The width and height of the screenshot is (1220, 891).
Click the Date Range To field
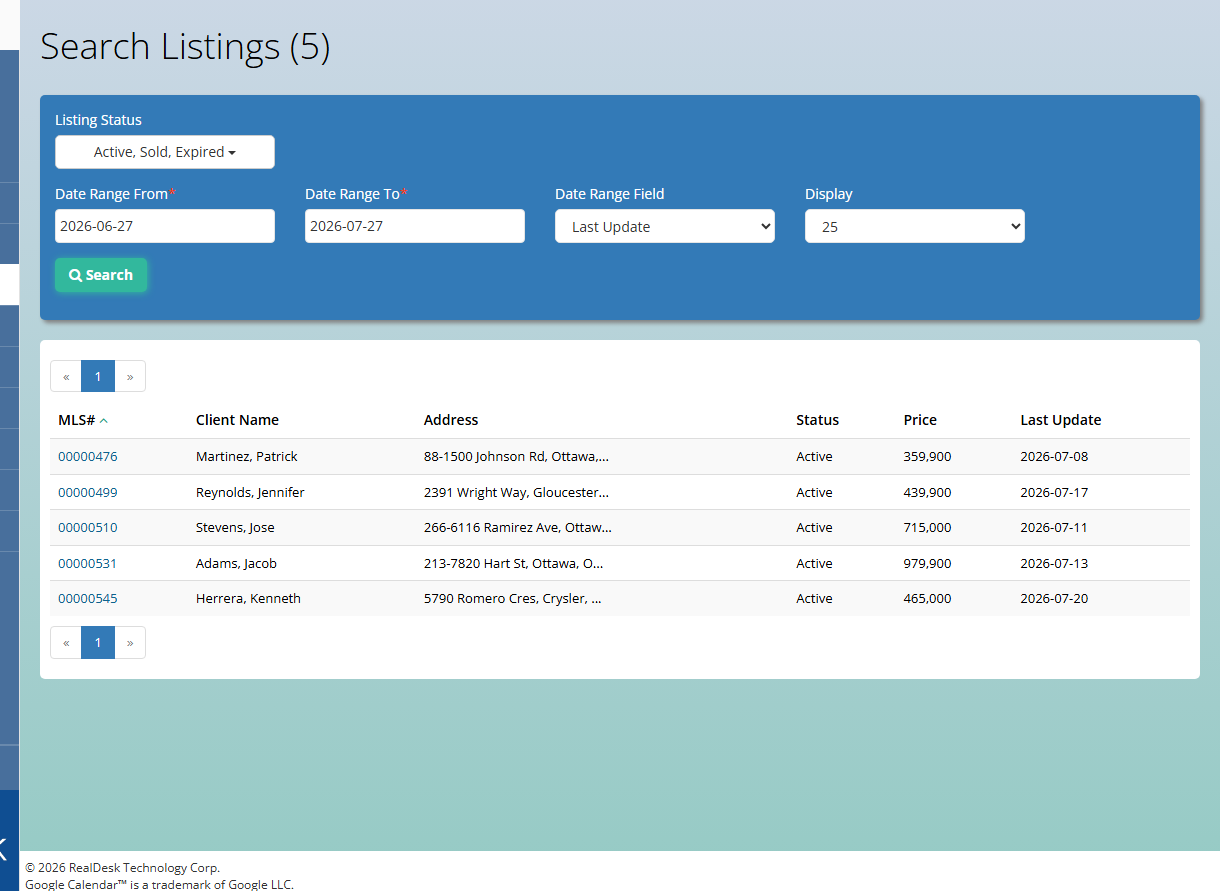point(415,226)
